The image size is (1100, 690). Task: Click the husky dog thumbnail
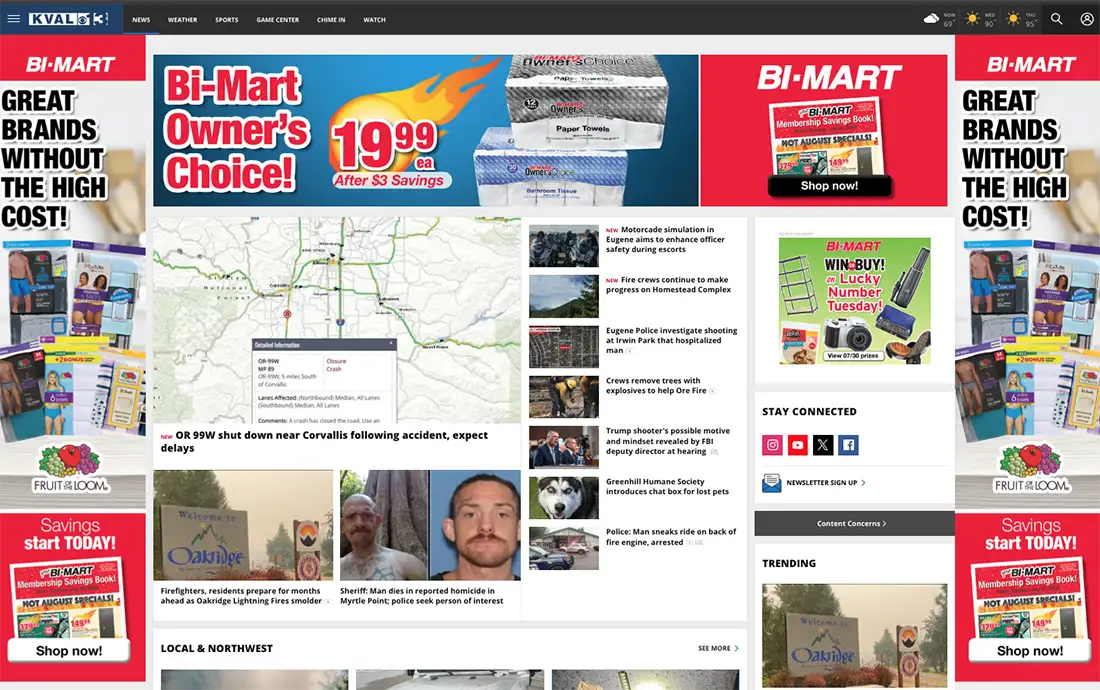[564, 498]
